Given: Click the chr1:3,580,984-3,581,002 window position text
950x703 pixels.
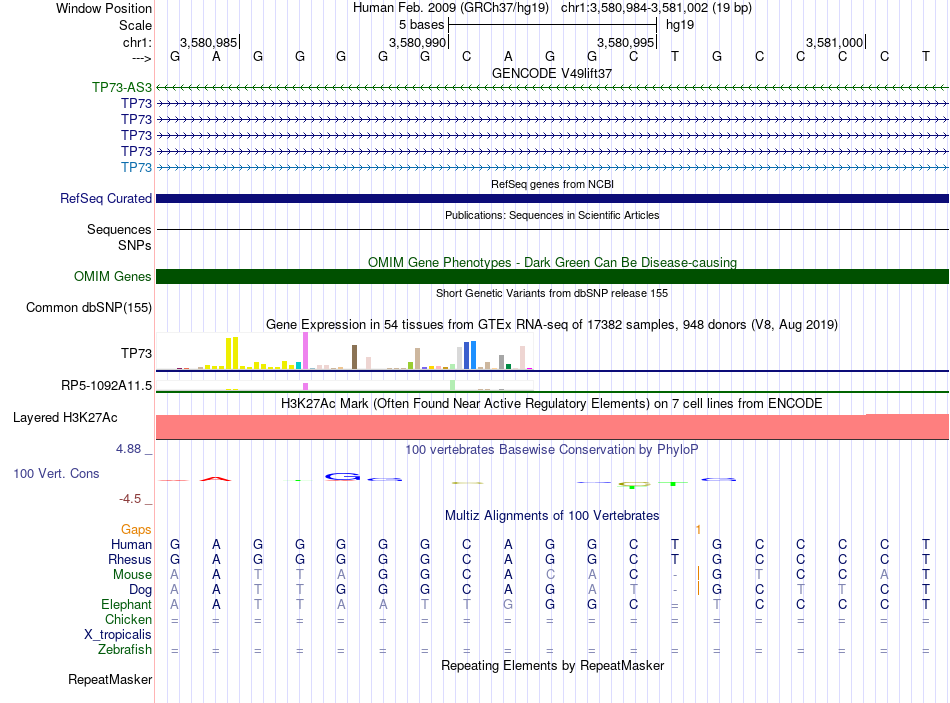Looking at the screenshot, I should 656,8.
